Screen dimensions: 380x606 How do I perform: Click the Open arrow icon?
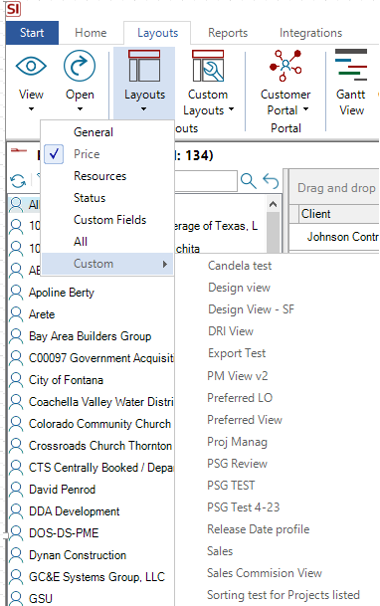79,66
